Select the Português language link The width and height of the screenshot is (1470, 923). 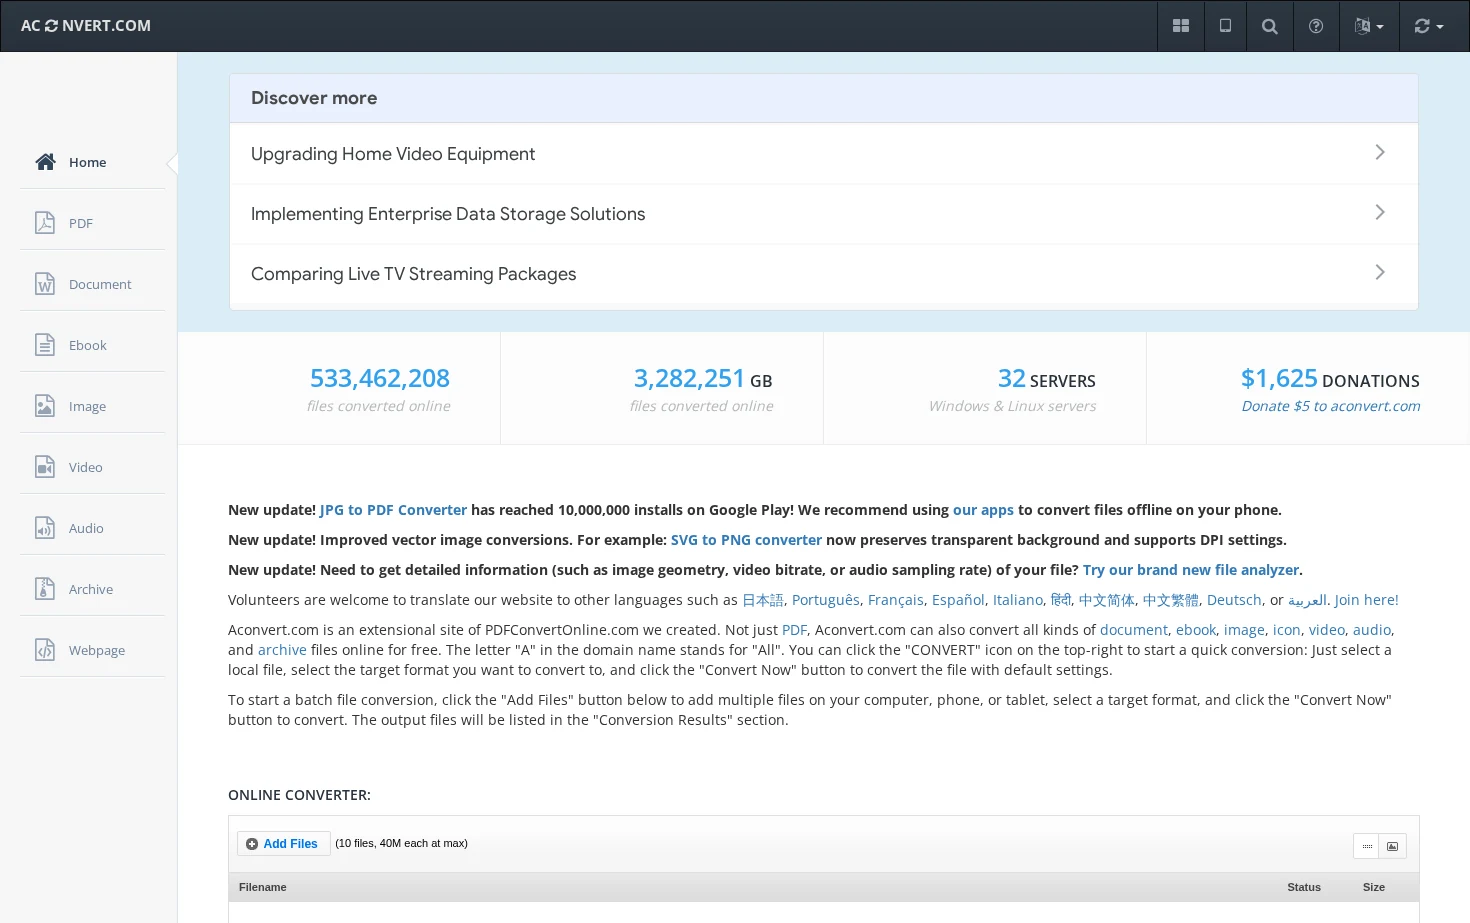coord(826,600)
